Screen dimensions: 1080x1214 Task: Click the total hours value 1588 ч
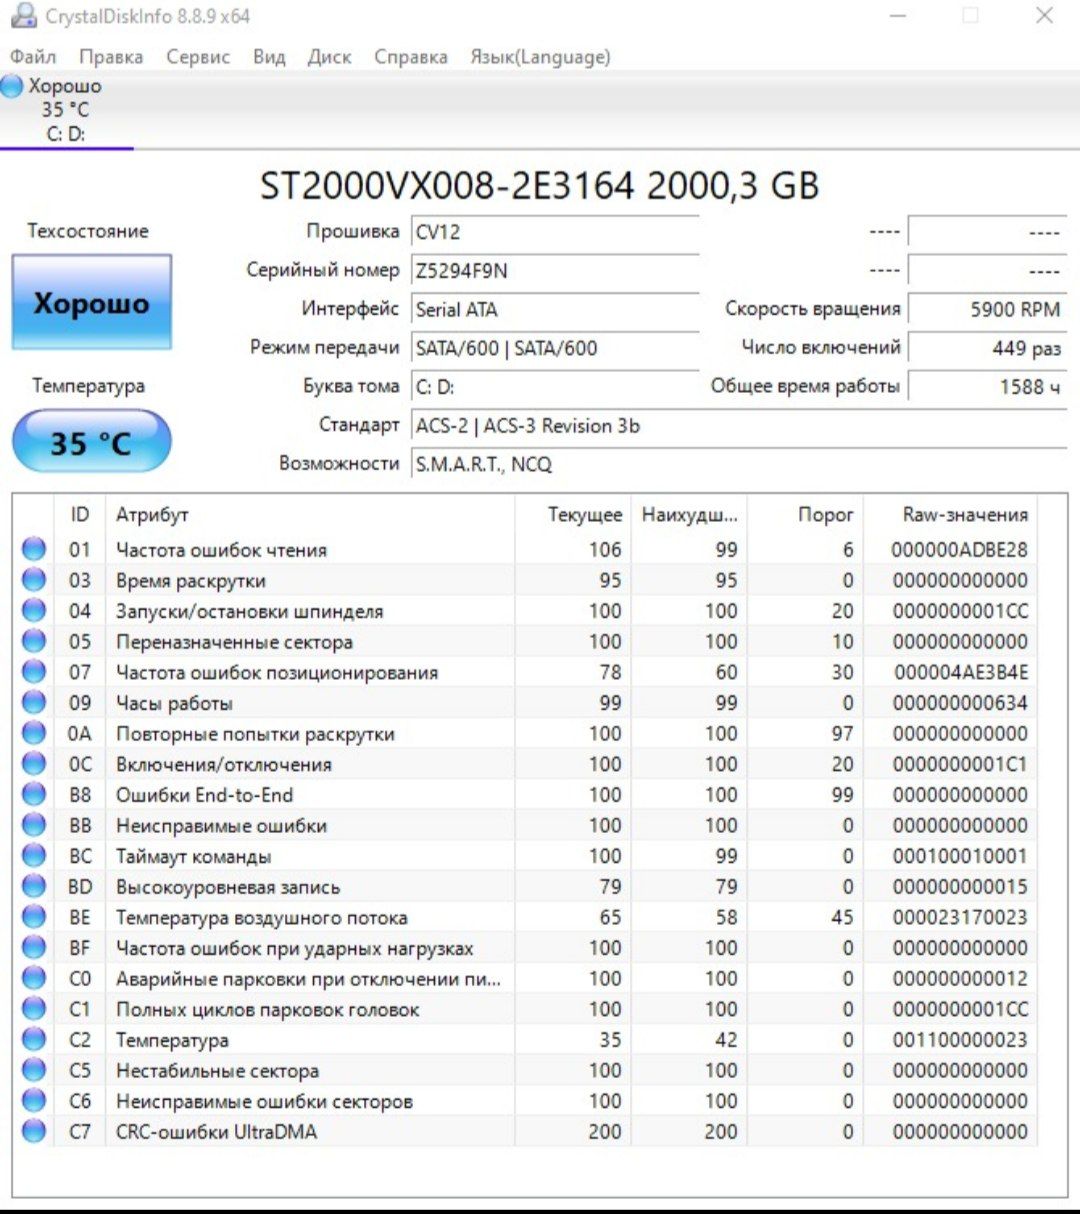click(987, 387)
